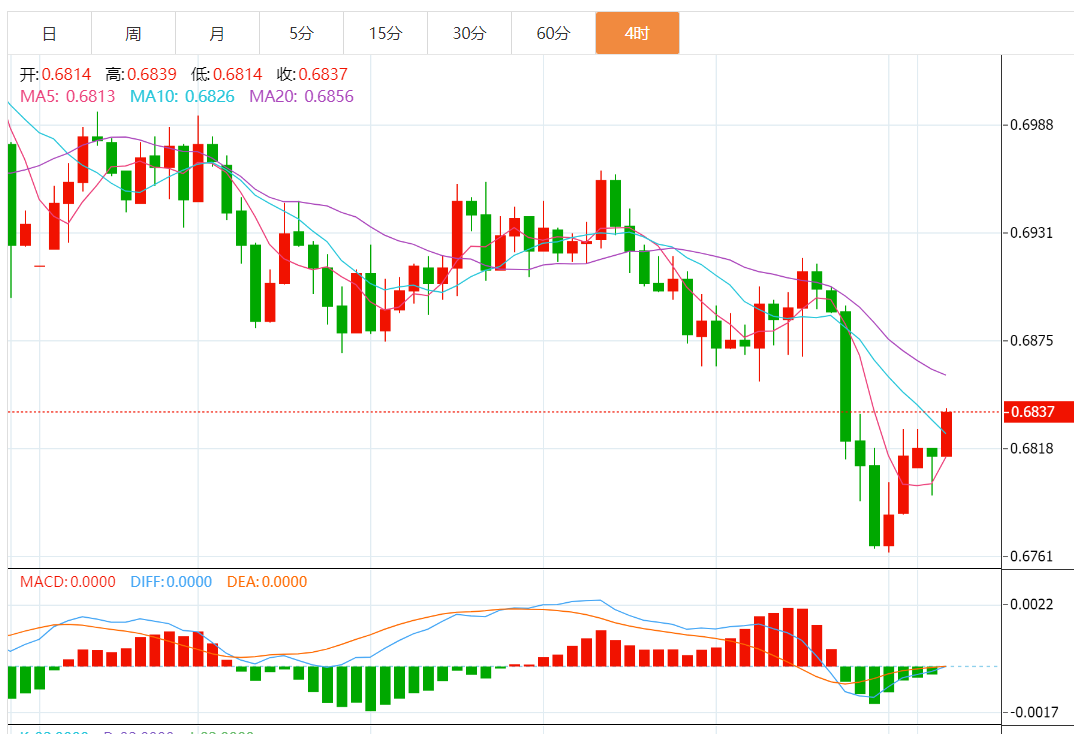The height and width of the screenshot is (734, 1074).
Task: Click the MA10: 0.6826 indicator label
Action: coord(182,97)
